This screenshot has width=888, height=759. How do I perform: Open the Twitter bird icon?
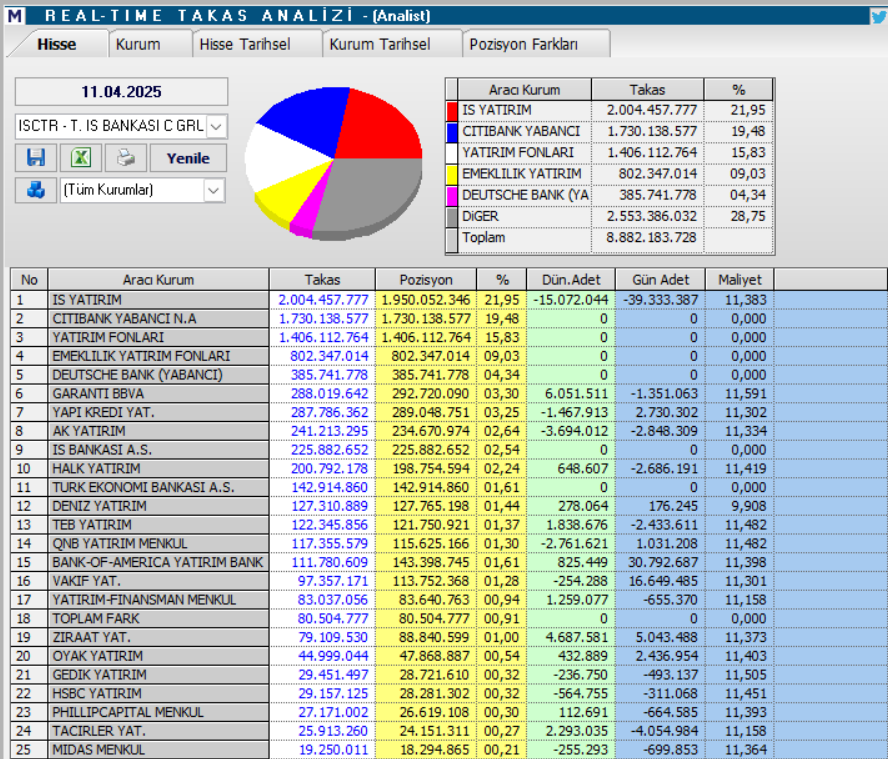tap(878, 16)
